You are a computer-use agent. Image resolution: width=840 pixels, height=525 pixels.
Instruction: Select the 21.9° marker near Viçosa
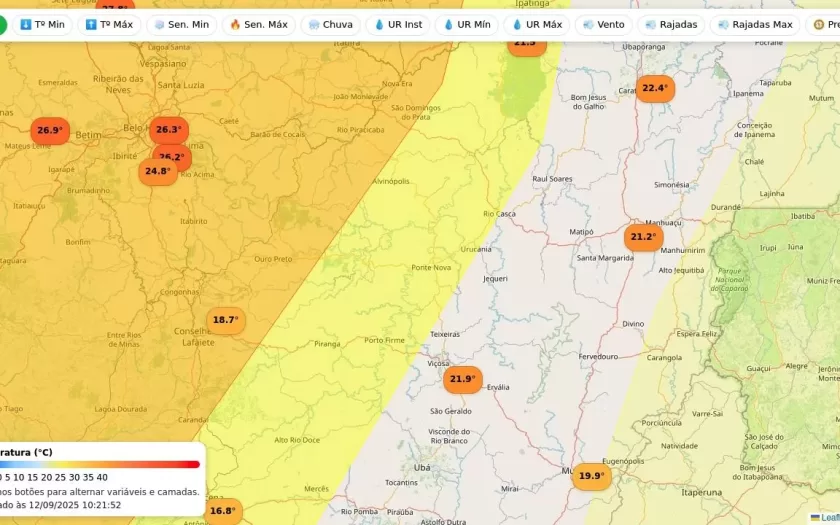462,379
